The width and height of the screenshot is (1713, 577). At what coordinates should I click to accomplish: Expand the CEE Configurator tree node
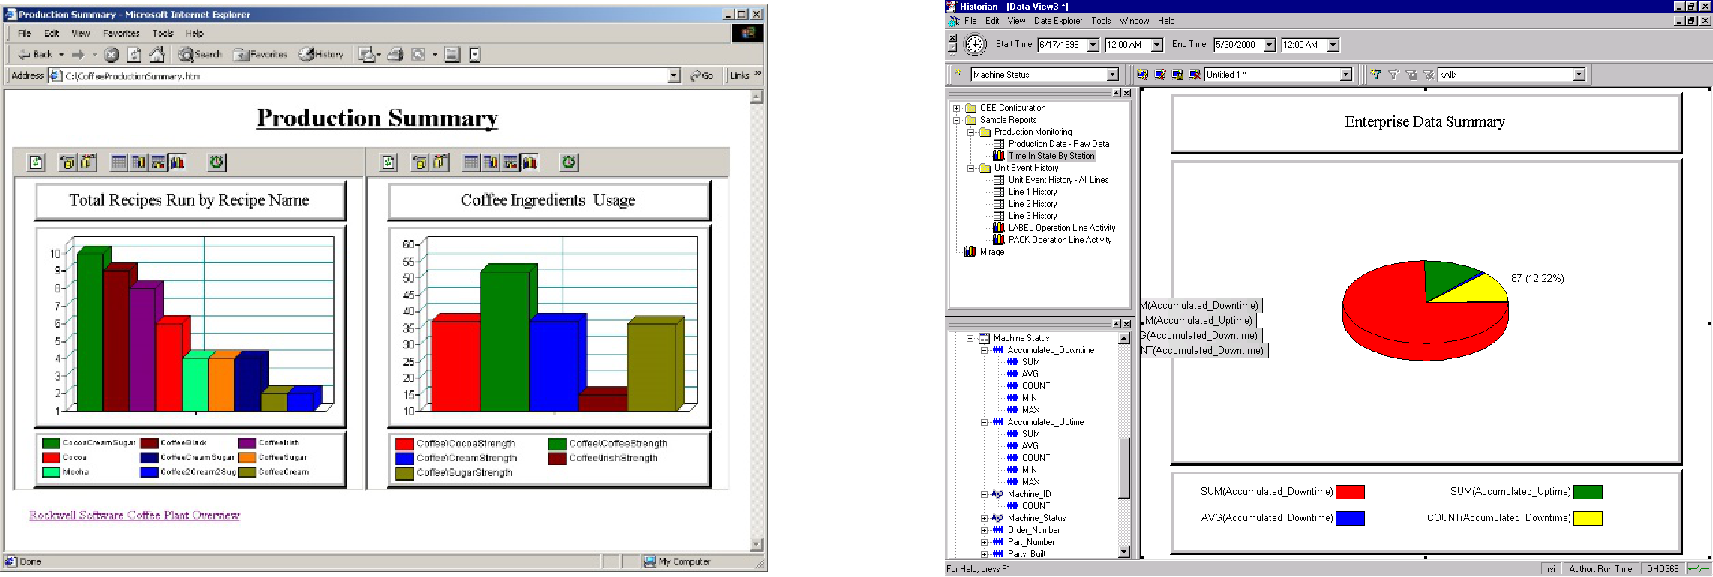point(956,108)
